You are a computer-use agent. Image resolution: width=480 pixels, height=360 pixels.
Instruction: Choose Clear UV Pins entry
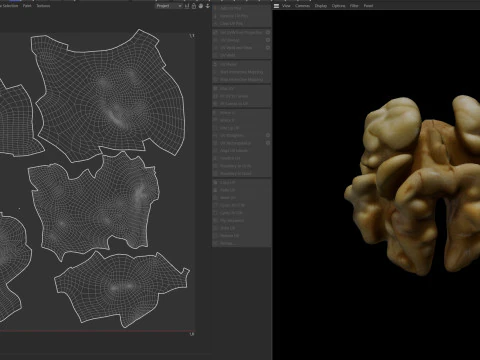pyautogui.click(x=242, y=23)
